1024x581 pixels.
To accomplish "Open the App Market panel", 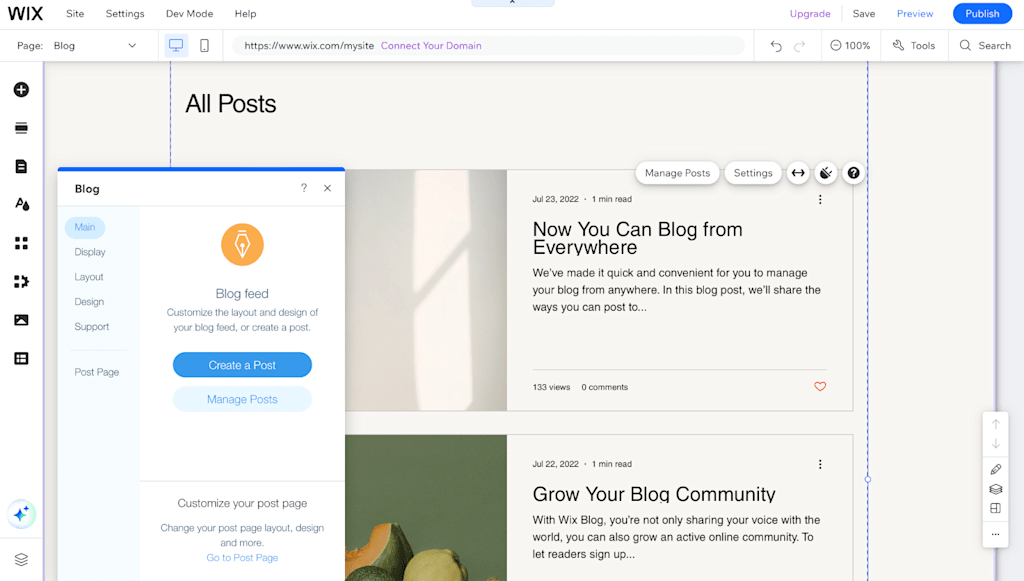I will pyautogui.click(x=21, y=243).
